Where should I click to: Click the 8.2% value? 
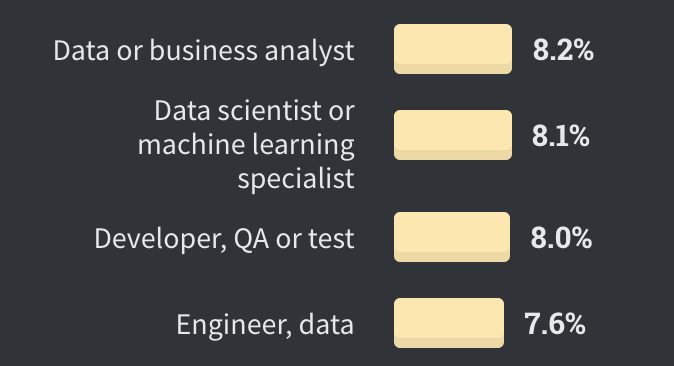pos(563,50)
